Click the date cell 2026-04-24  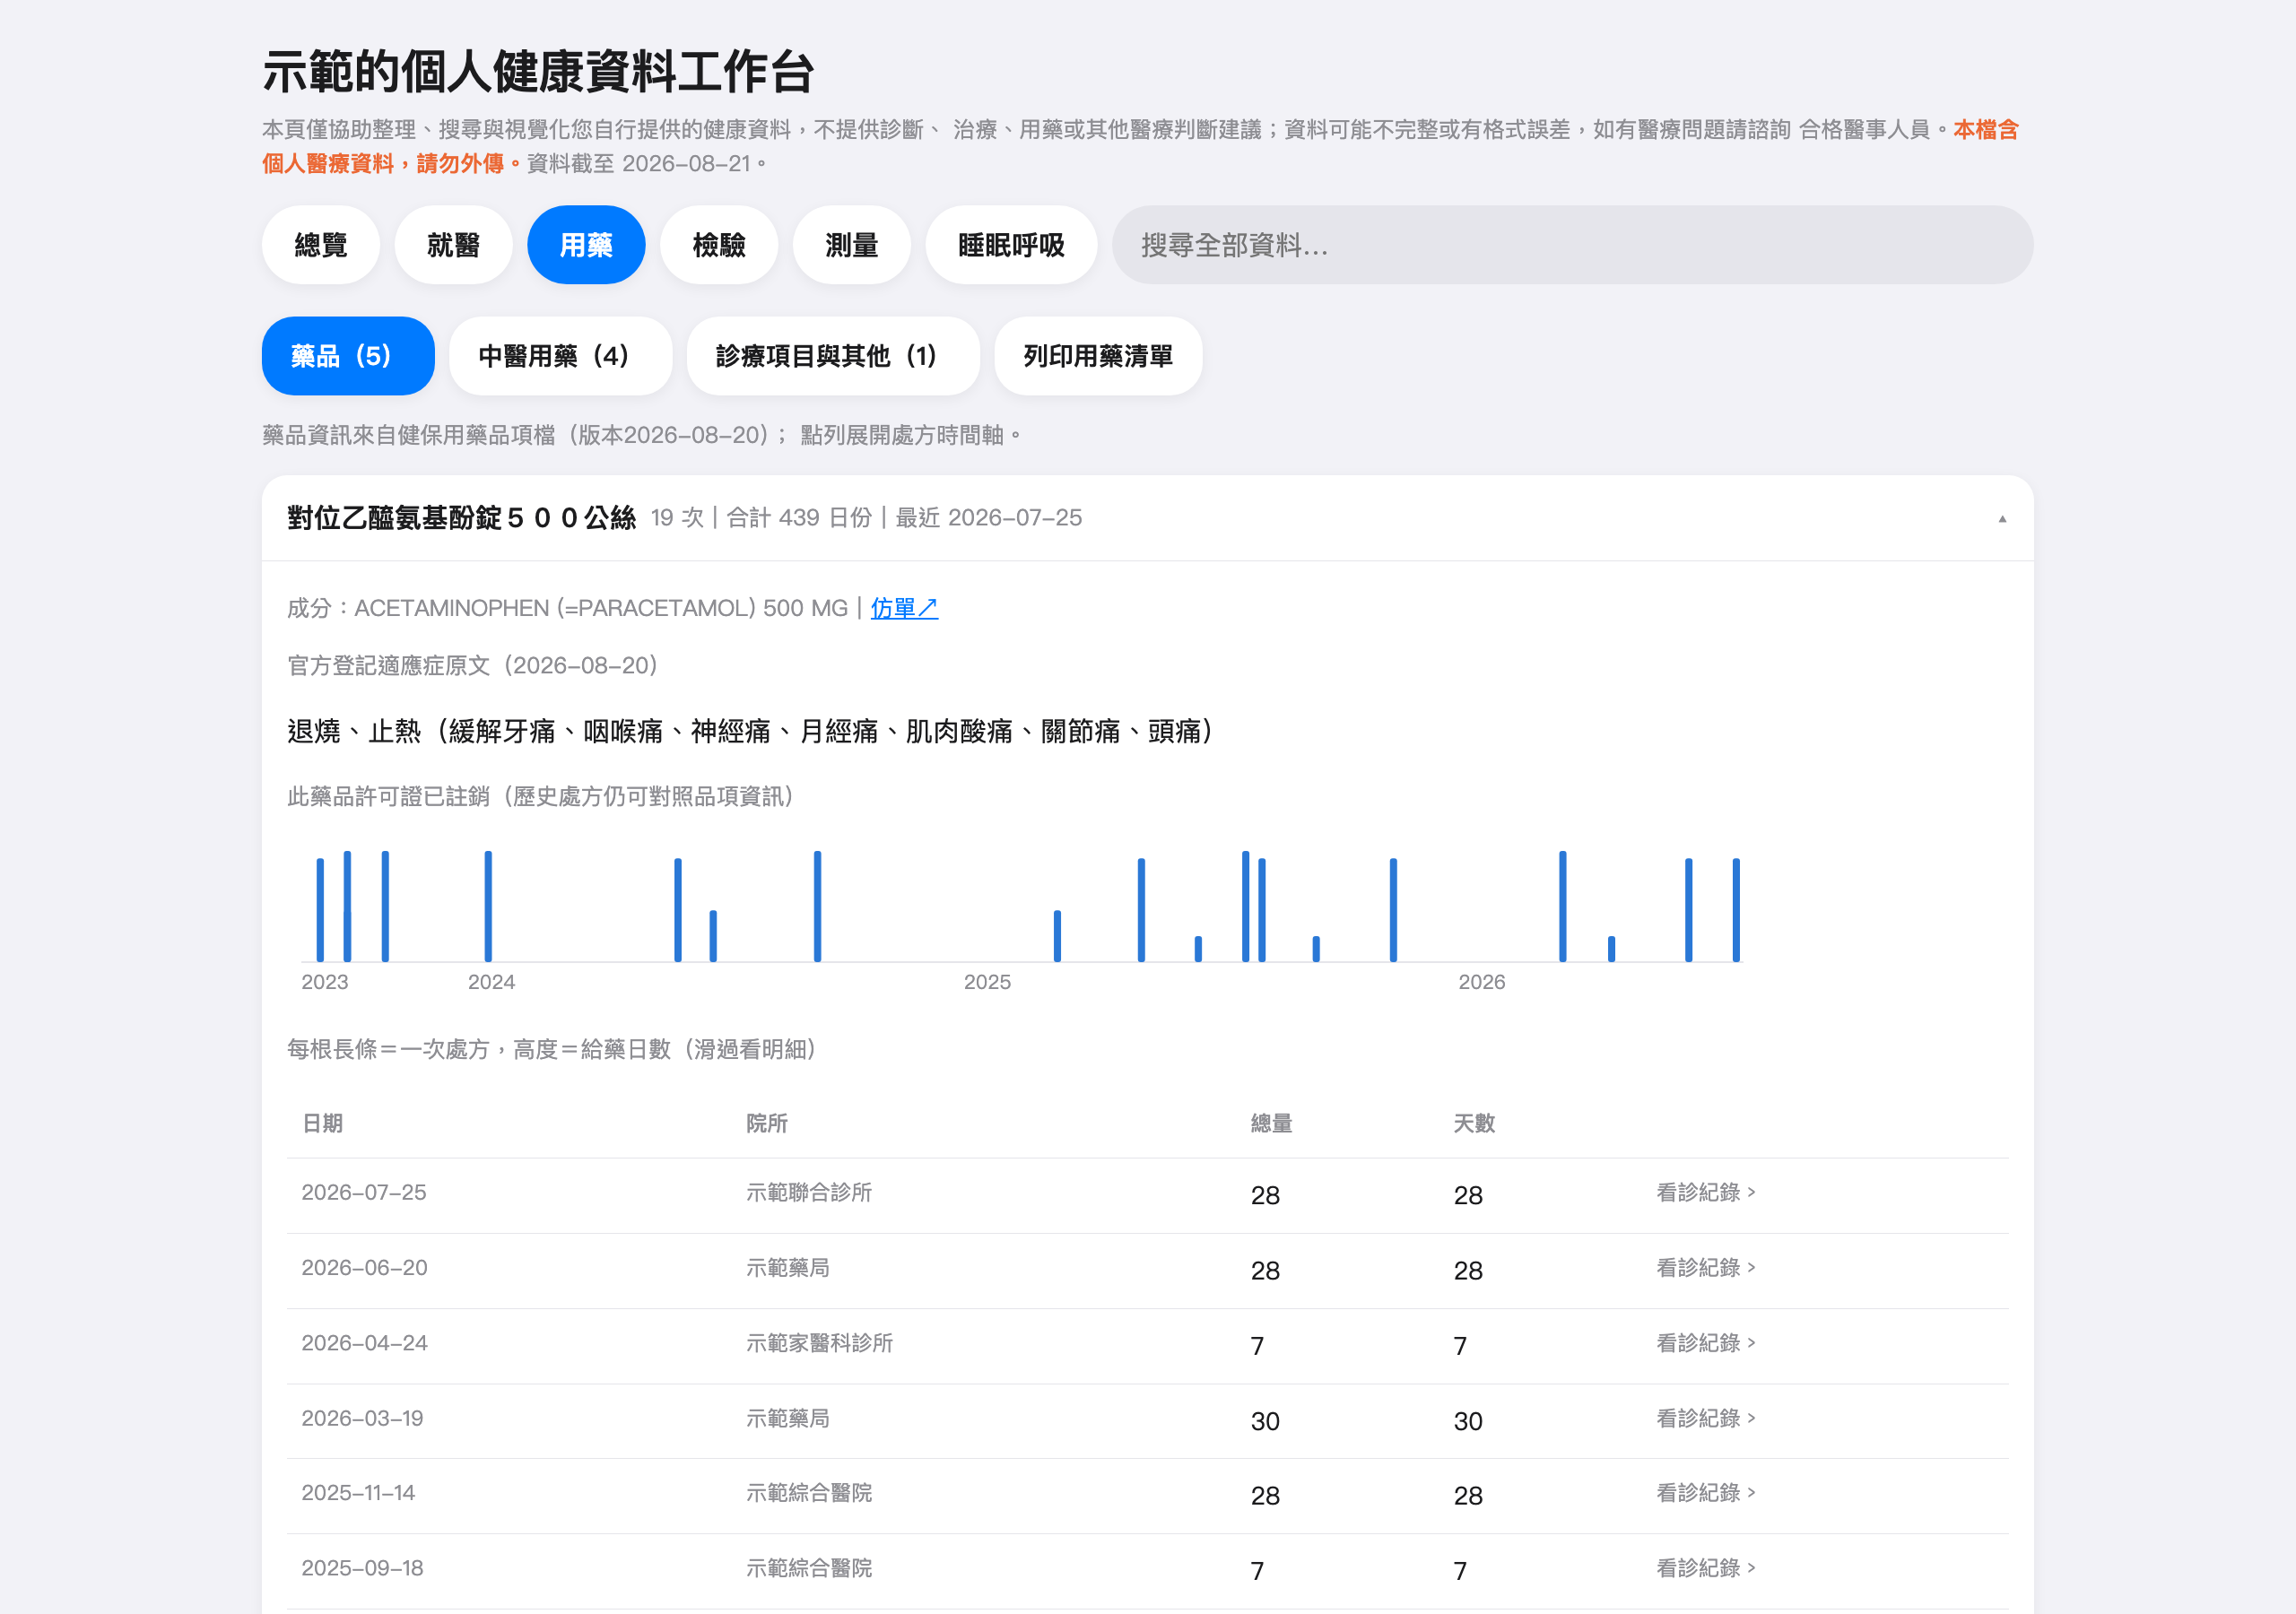(x=364, y=1342)
